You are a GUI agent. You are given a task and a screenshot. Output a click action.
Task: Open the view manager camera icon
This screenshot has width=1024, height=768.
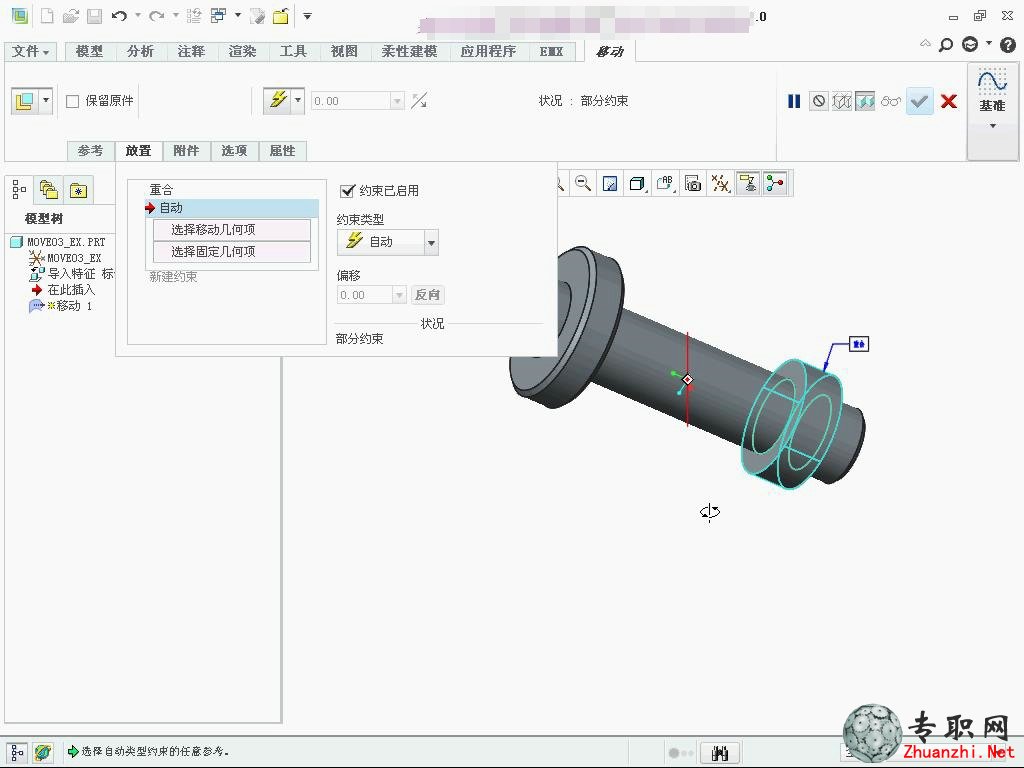[x=693, y=184]
